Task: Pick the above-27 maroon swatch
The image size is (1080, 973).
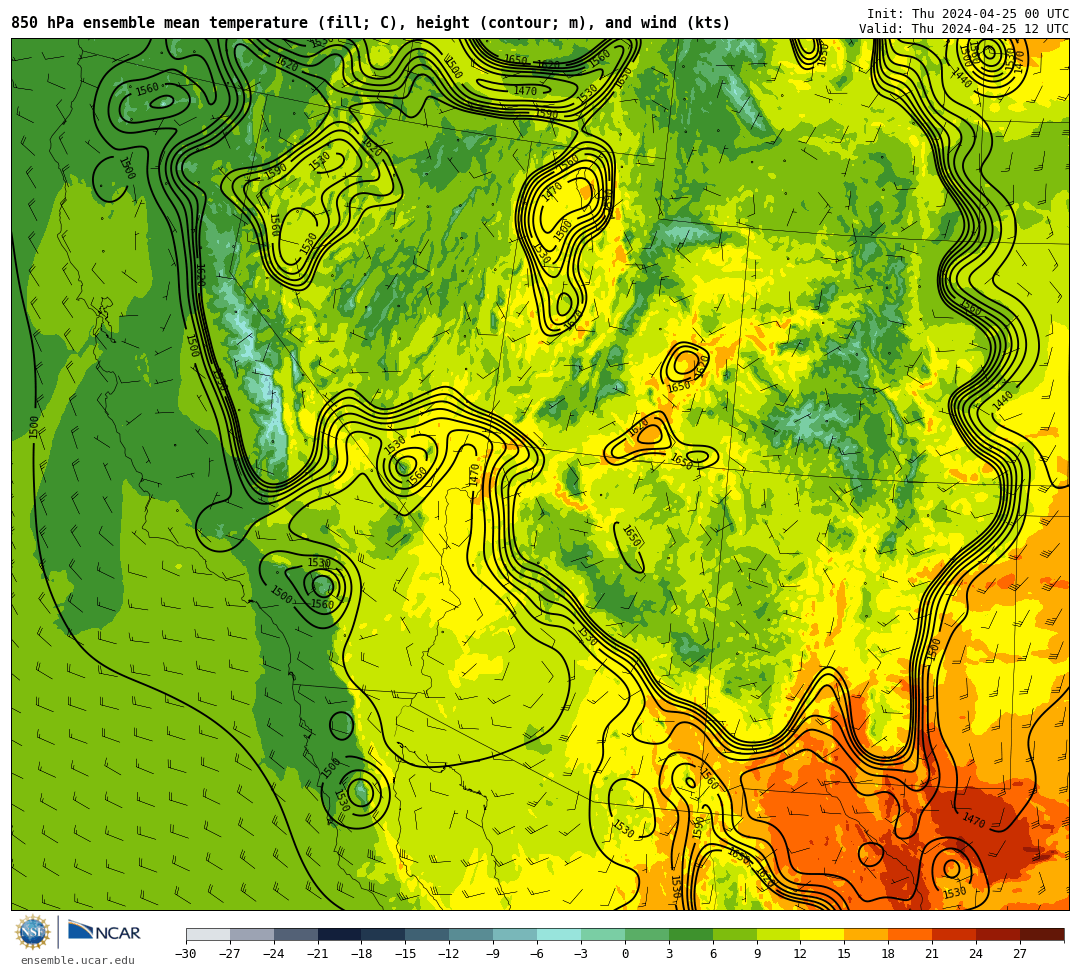Action: (x=1042, y=934)
